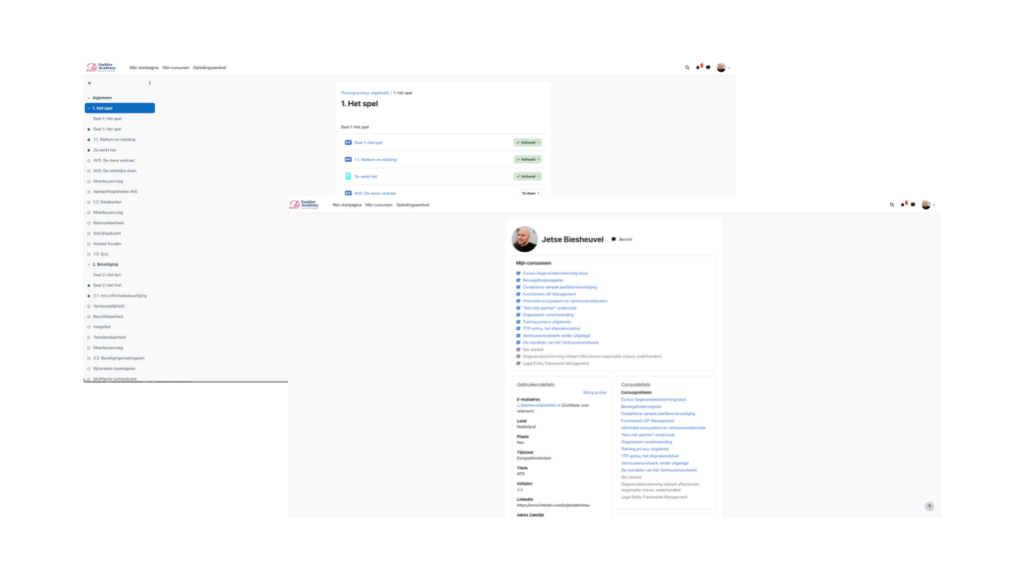1024x576 pixels.
Task: Collapse the 'Algemeen' section in sidebar
Action: tap(88, 97)
